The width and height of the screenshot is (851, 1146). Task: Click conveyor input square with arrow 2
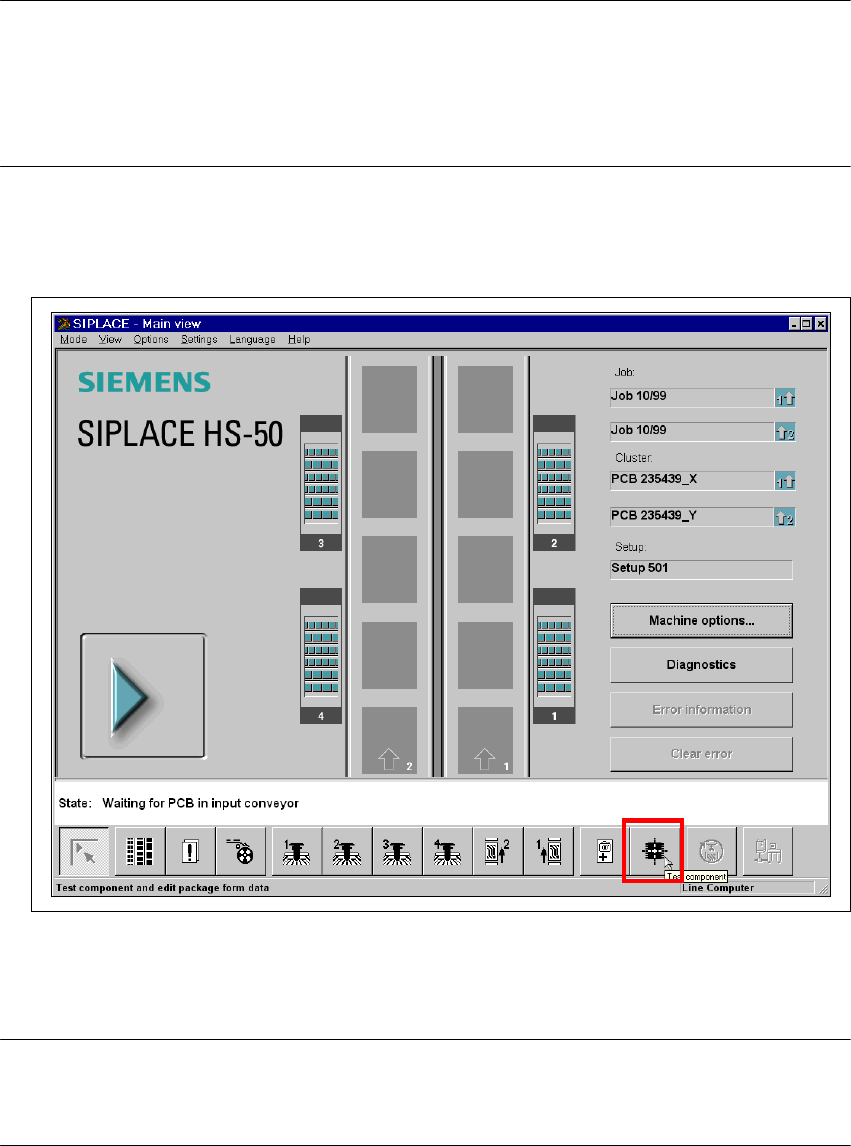tap(390, 740)
